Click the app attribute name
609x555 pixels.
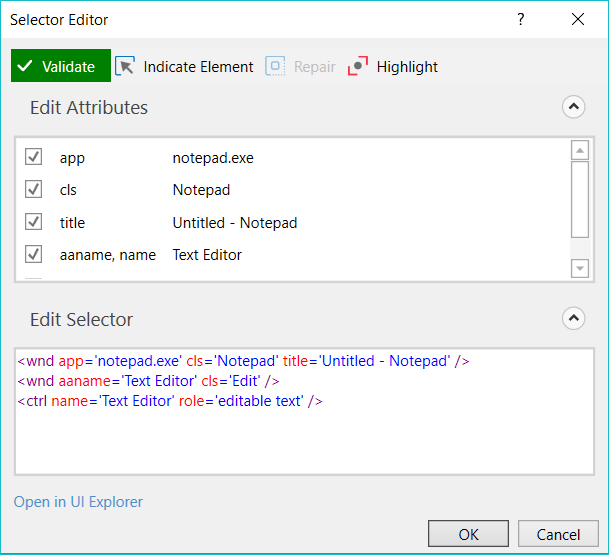click(72, 158)
